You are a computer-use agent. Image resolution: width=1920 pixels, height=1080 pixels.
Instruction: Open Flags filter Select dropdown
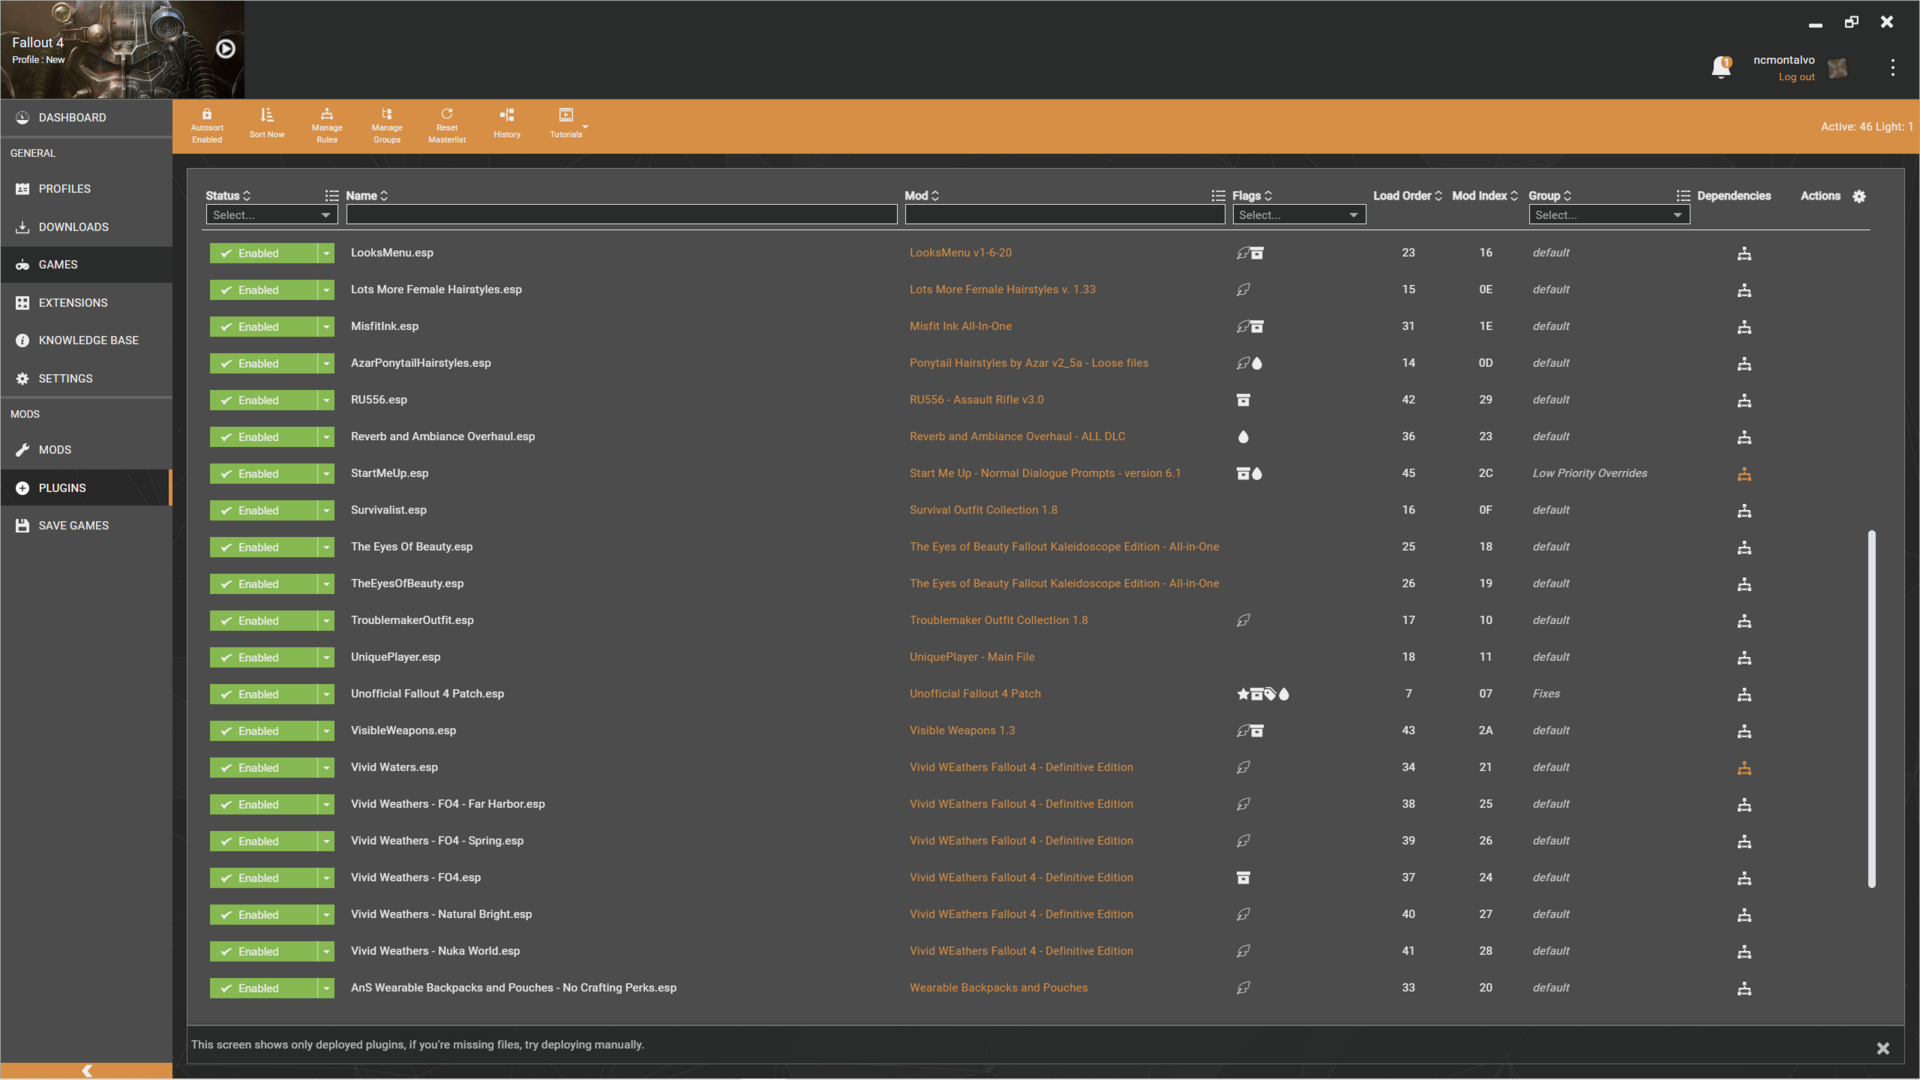pos(1299,215)
